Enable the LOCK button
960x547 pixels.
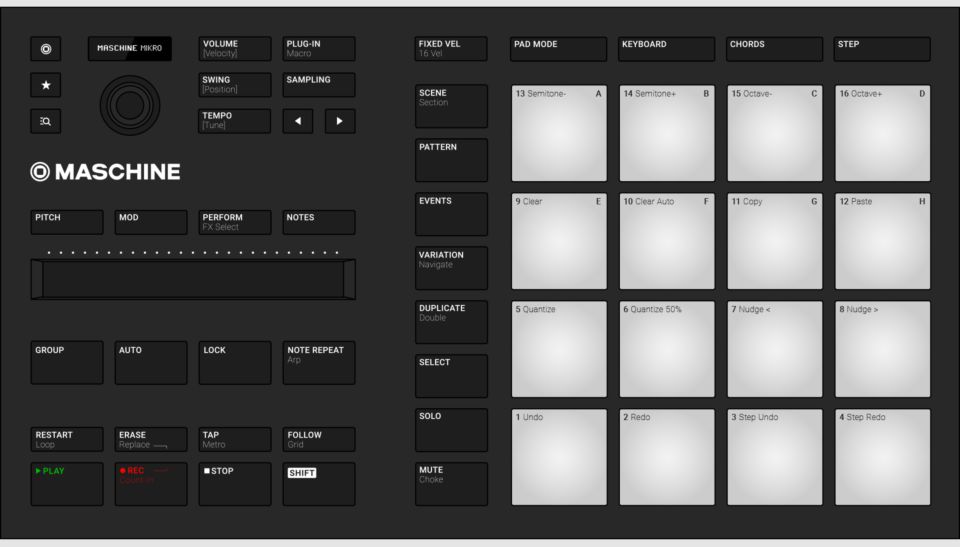pyautogui.click(x=234, y=362)
